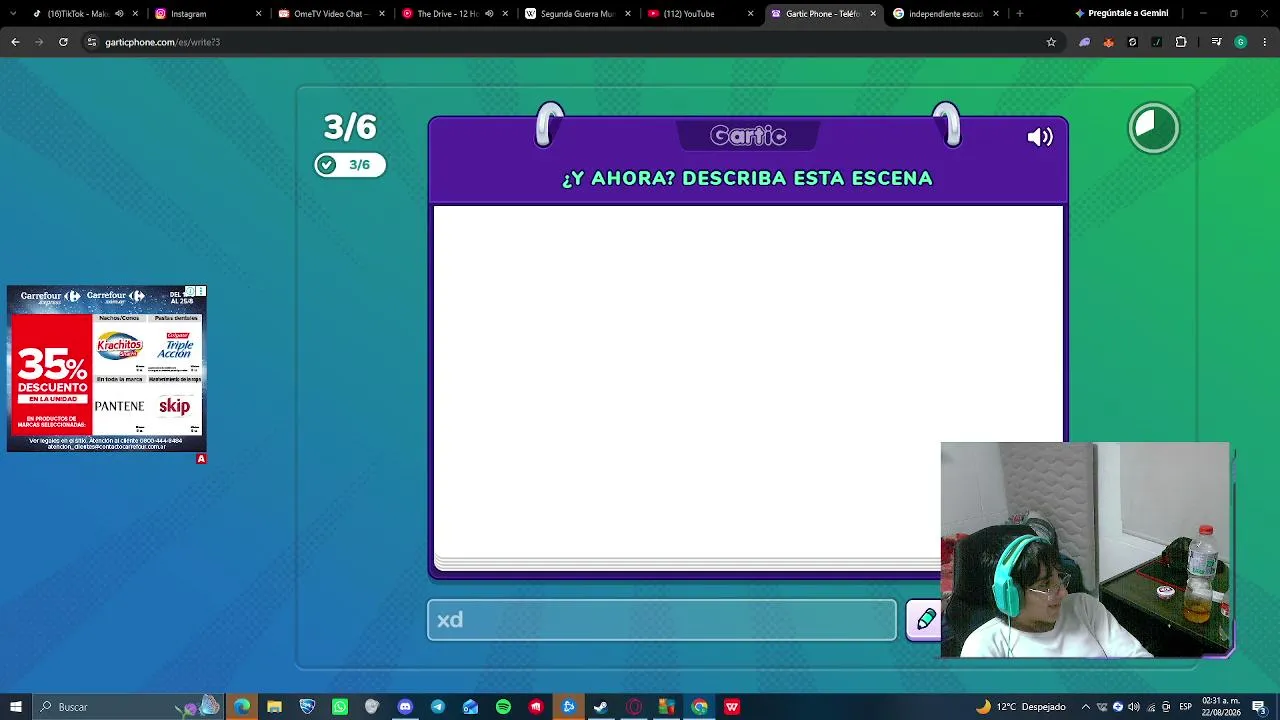Open site information for garticphone.com
This screenshot has height=720, width=1280.
pos(92,42)
